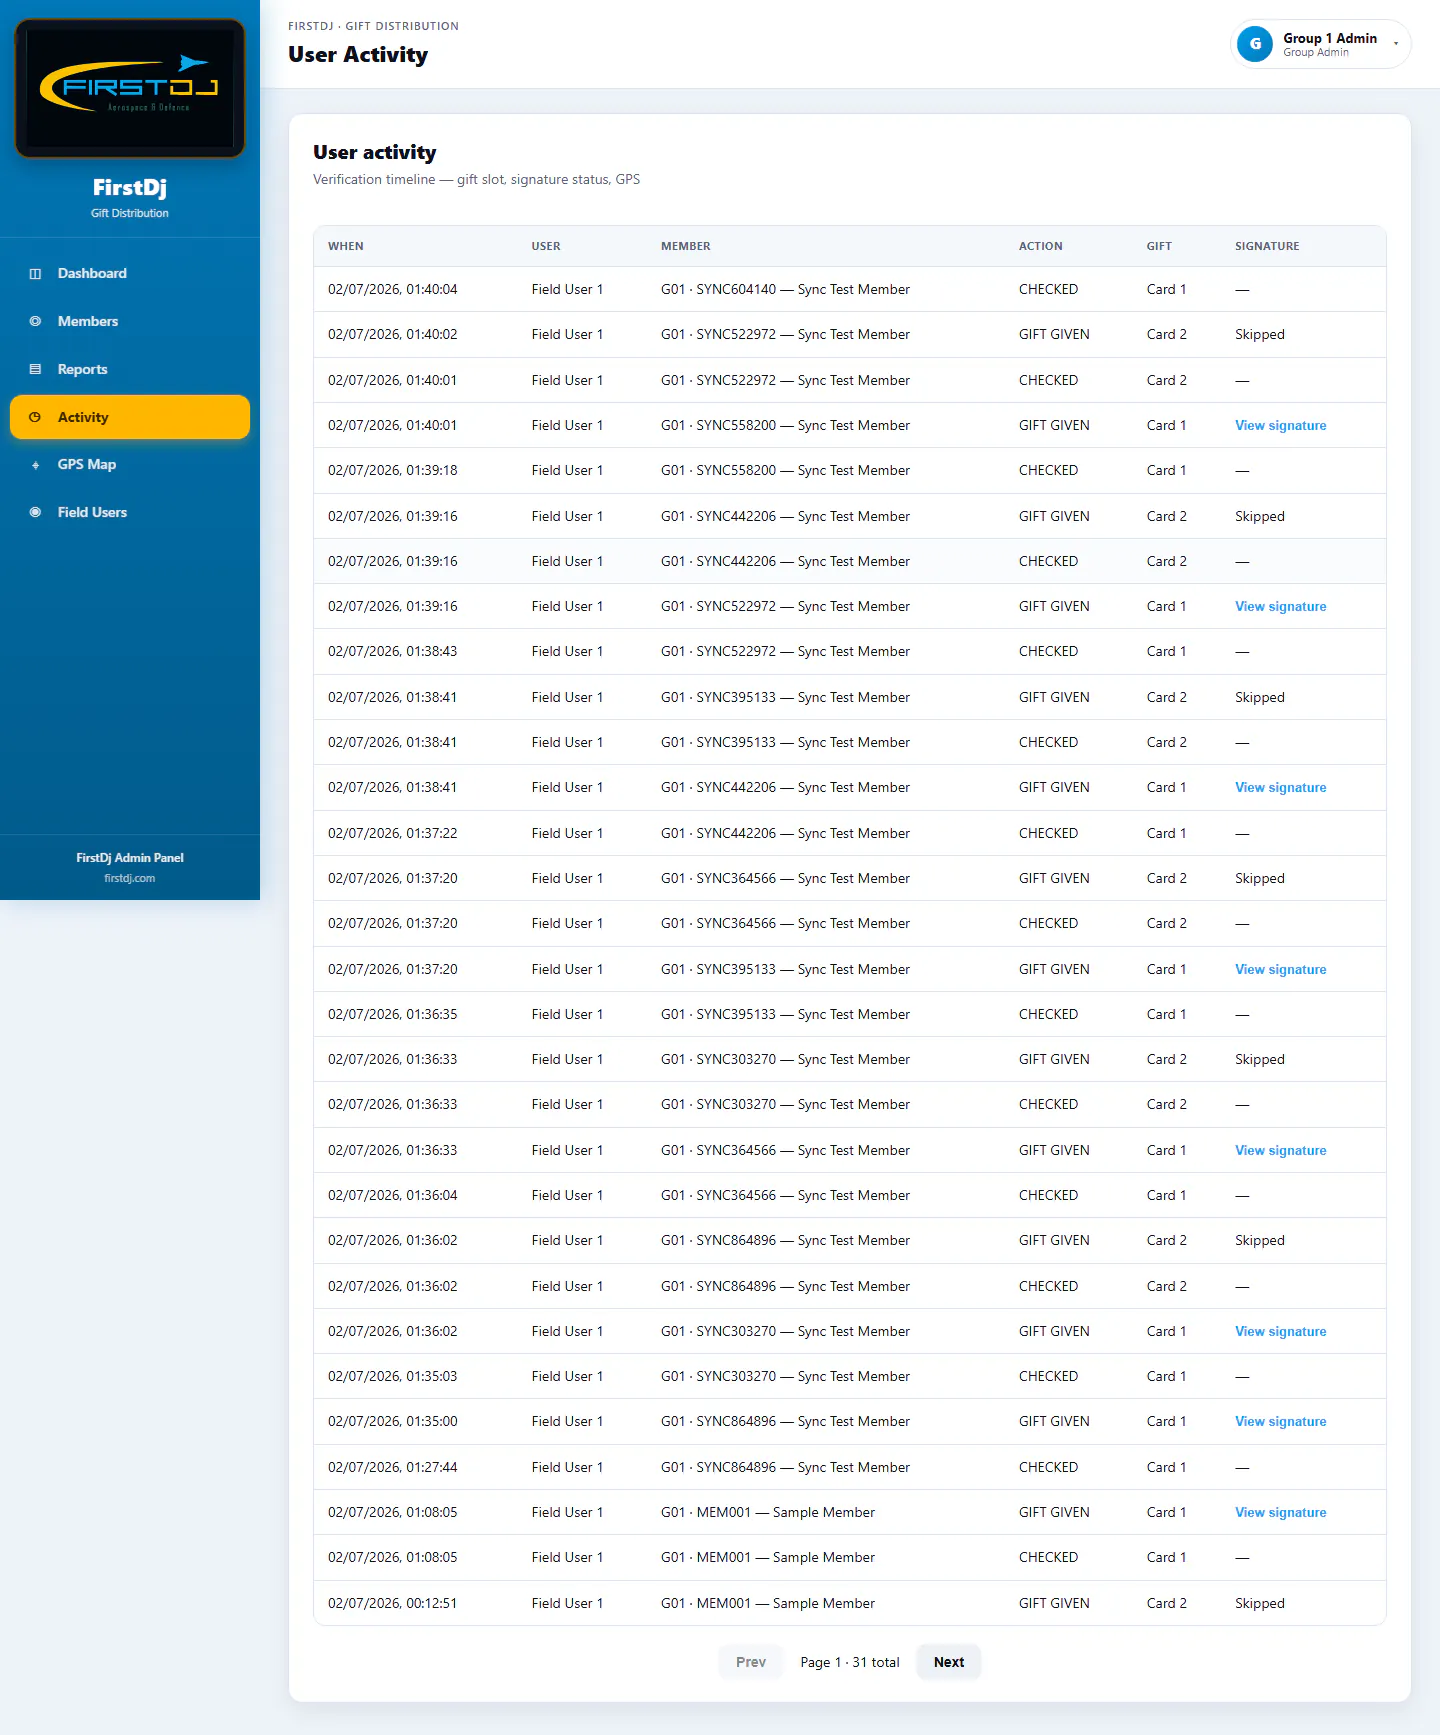This screenshot has width=1440, height=1735.
Task: Click the 01:35:03 row's Card 1 cell
Action: [x=1166, y=1377]
